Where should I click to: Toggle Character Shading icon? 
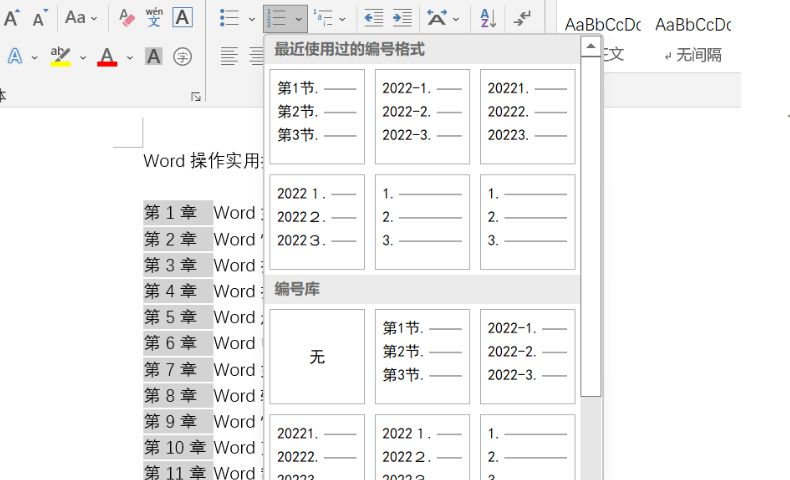click(x=154, y=56)
